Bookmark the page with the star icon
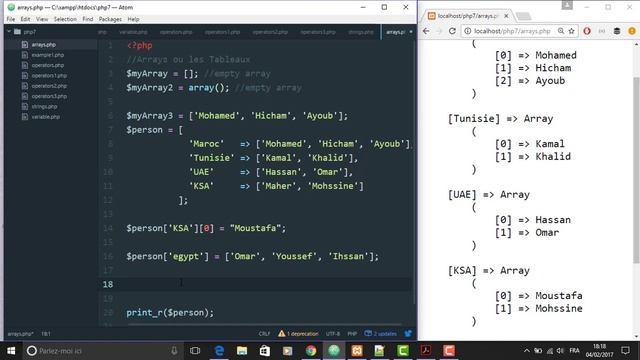The width and height of the screenshot is (640, 360). tap(571, 31)
